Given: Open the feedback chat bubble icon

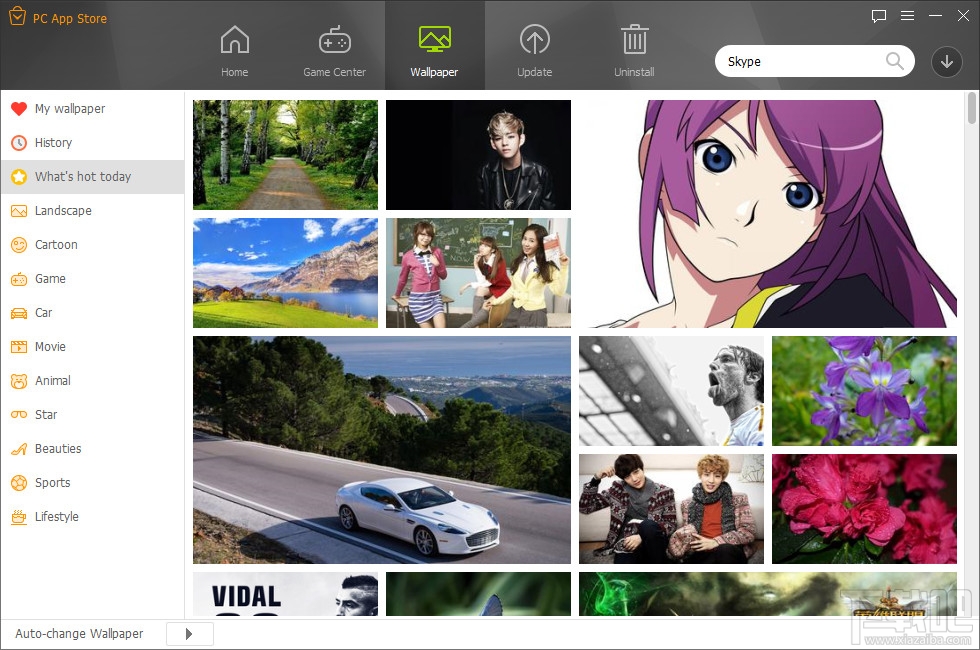Looking at the screenshot, I should (x=879, y=16).
